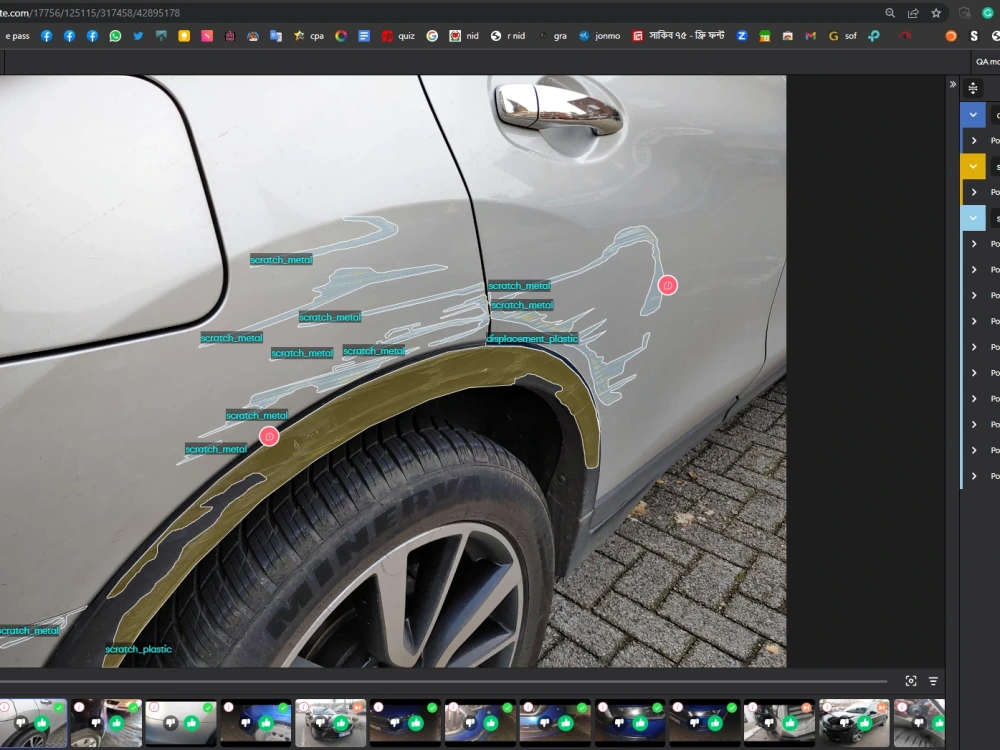Screen dimensions: 1000x750
Task: Thumbs-up the white wrecked car thumbnail
Action: 865,723
